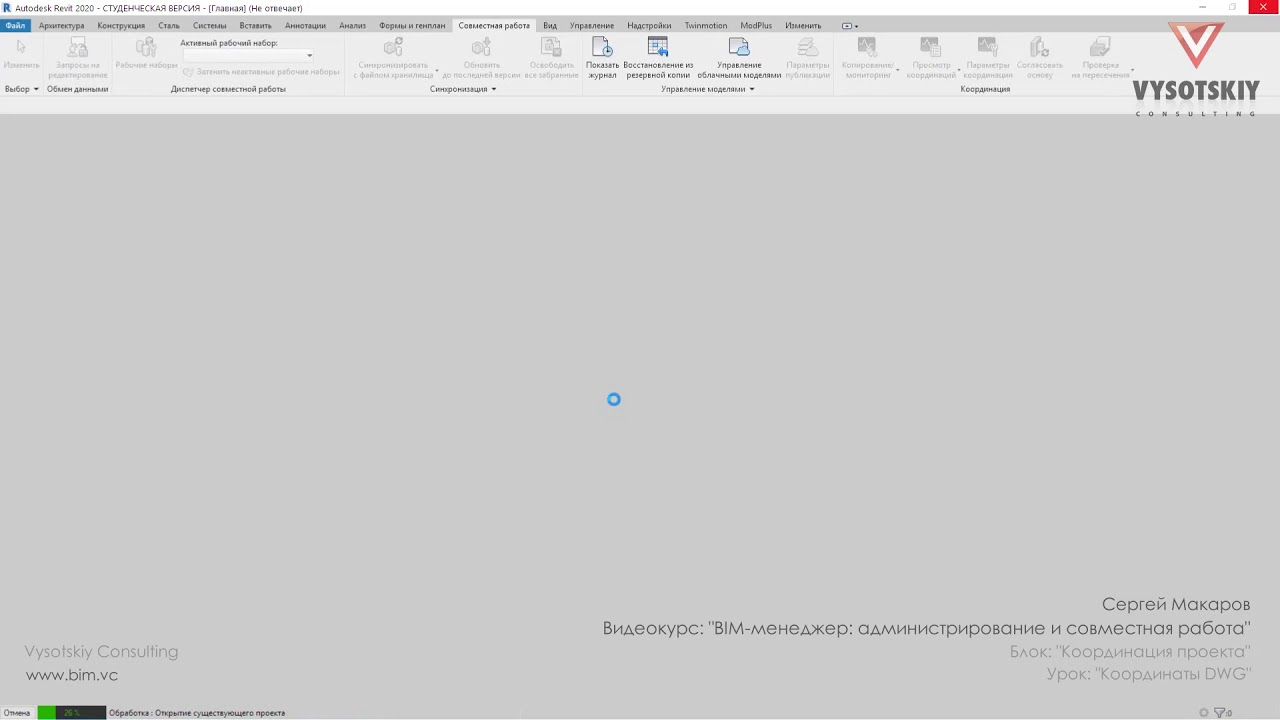Switch to the Архитектура ribbon tab
1280x720 pixels.
[x=61, y=25]
